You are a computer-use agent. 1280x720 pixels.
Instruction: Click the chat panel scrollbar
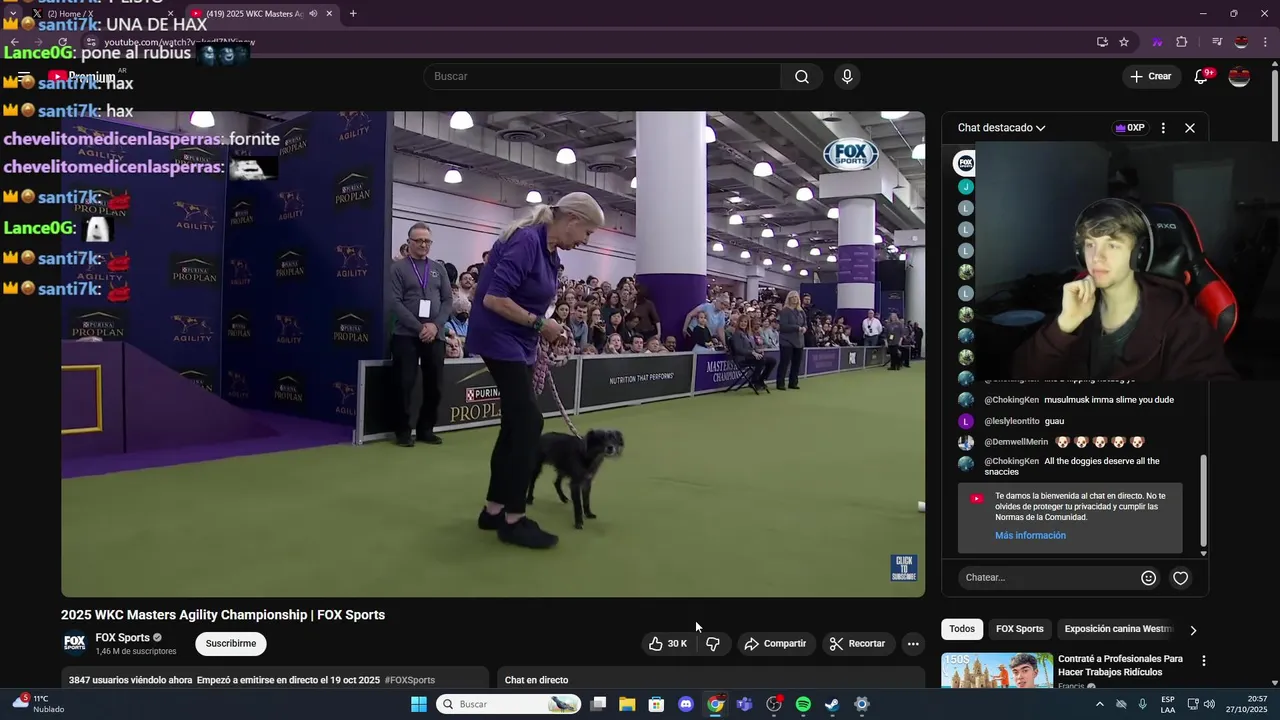click(x=1204, y=500)
